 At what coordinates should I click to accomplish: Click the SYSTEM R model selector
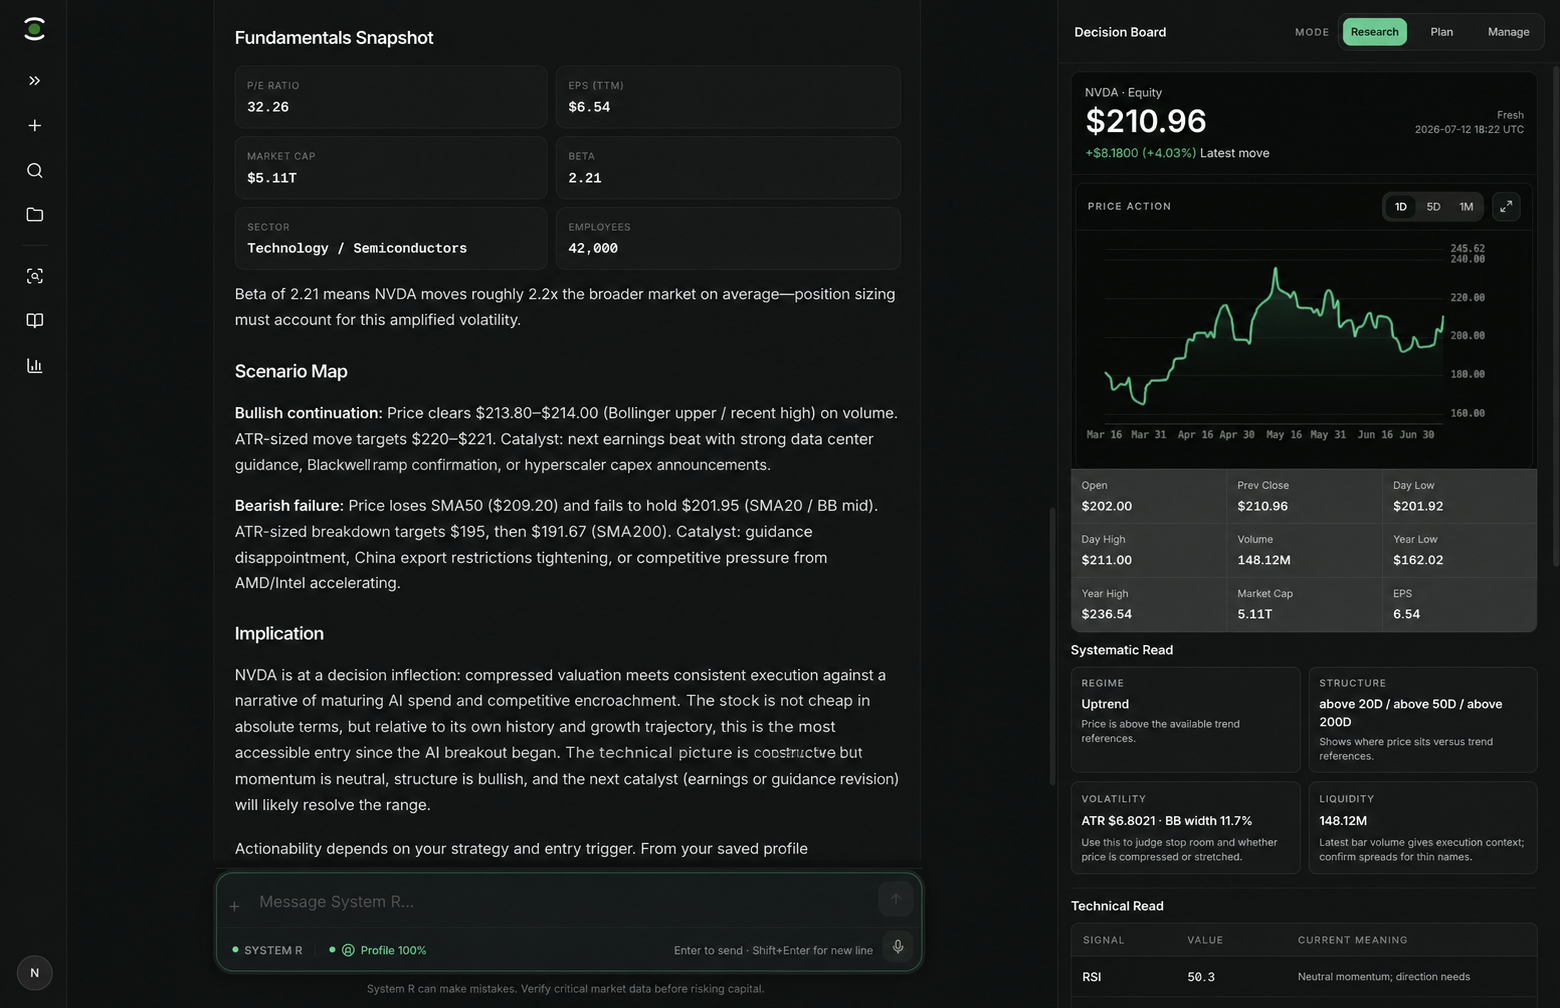click(x=267, y=951)
